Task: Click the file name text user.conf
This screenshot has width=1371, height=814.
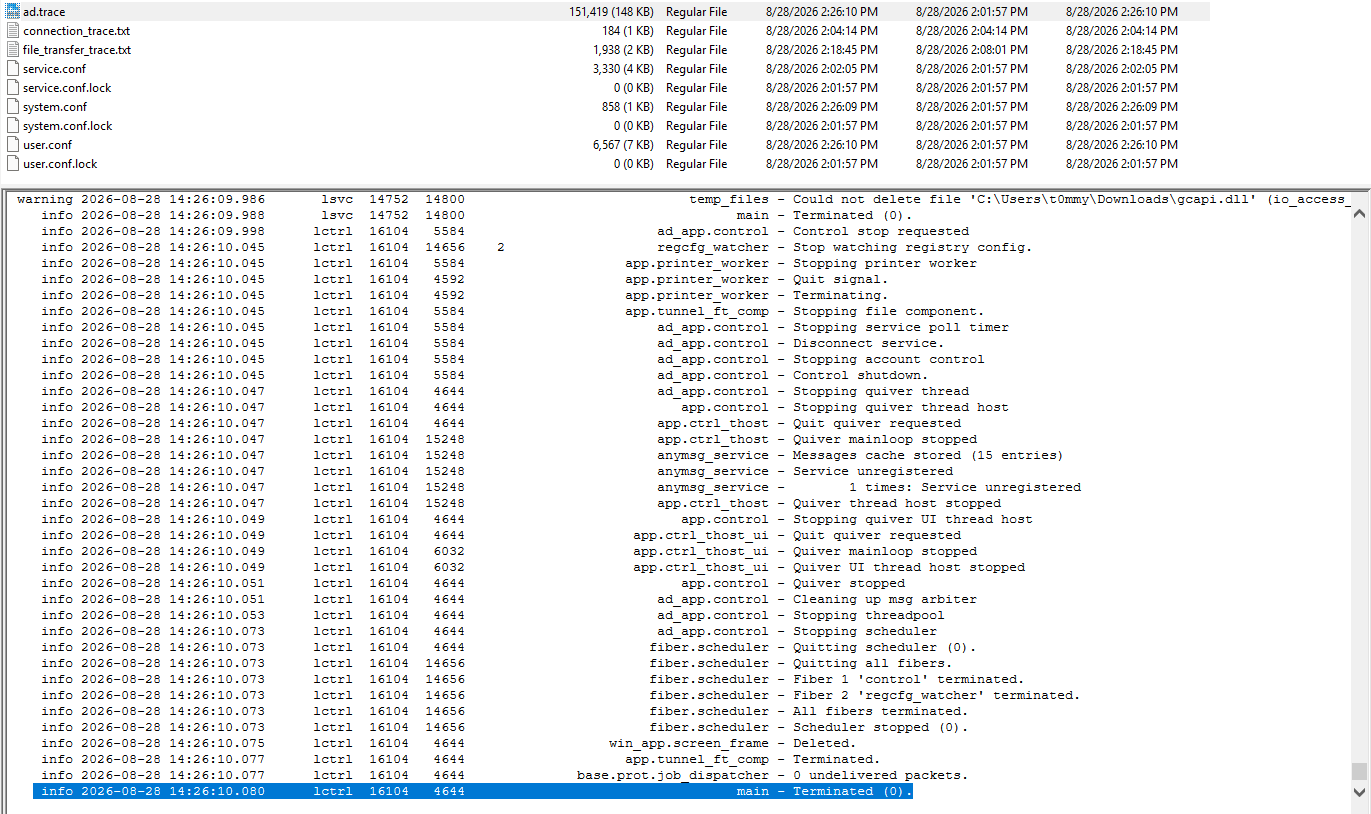Action: point(48,145)
